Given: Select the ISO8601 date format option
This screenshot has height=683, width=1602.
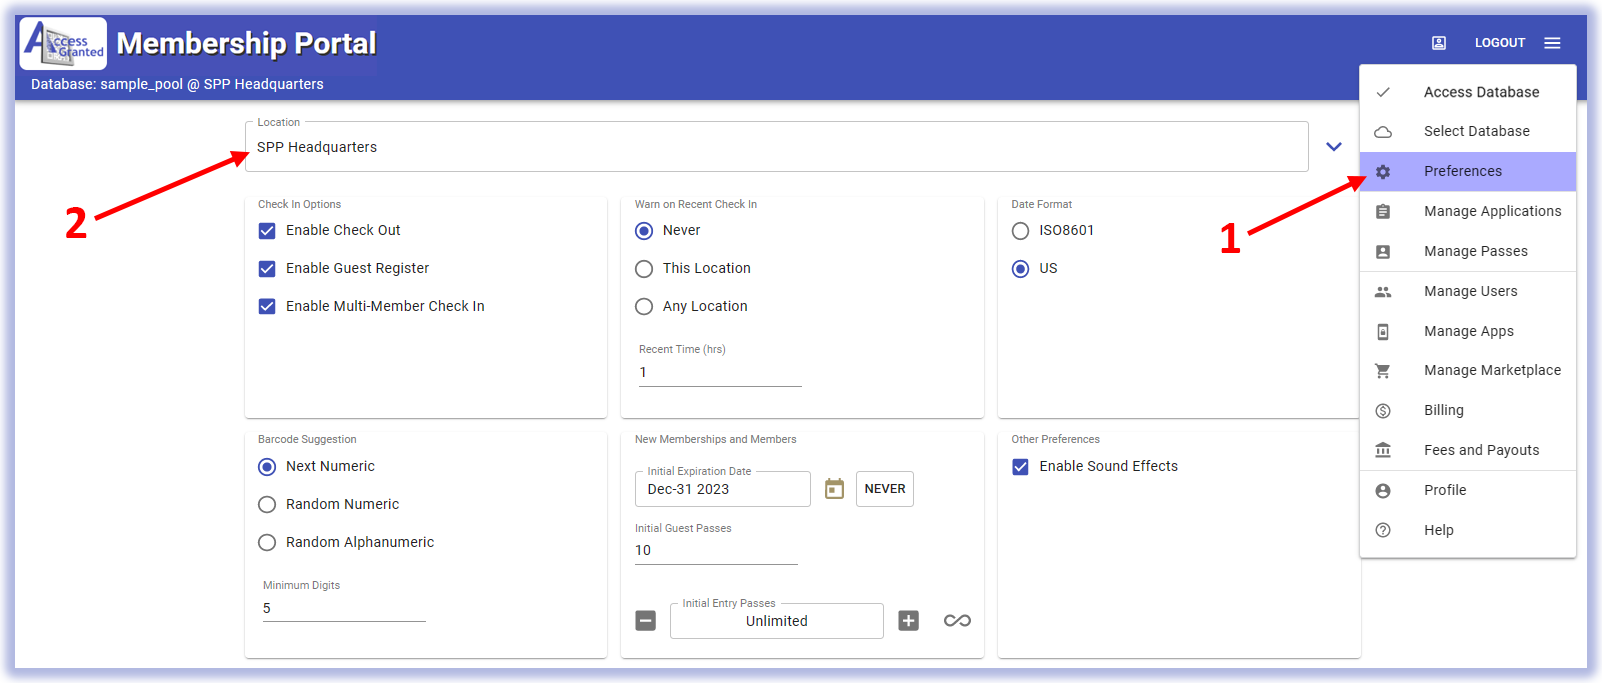Looking at the screenshot, I should [1020, 231].
